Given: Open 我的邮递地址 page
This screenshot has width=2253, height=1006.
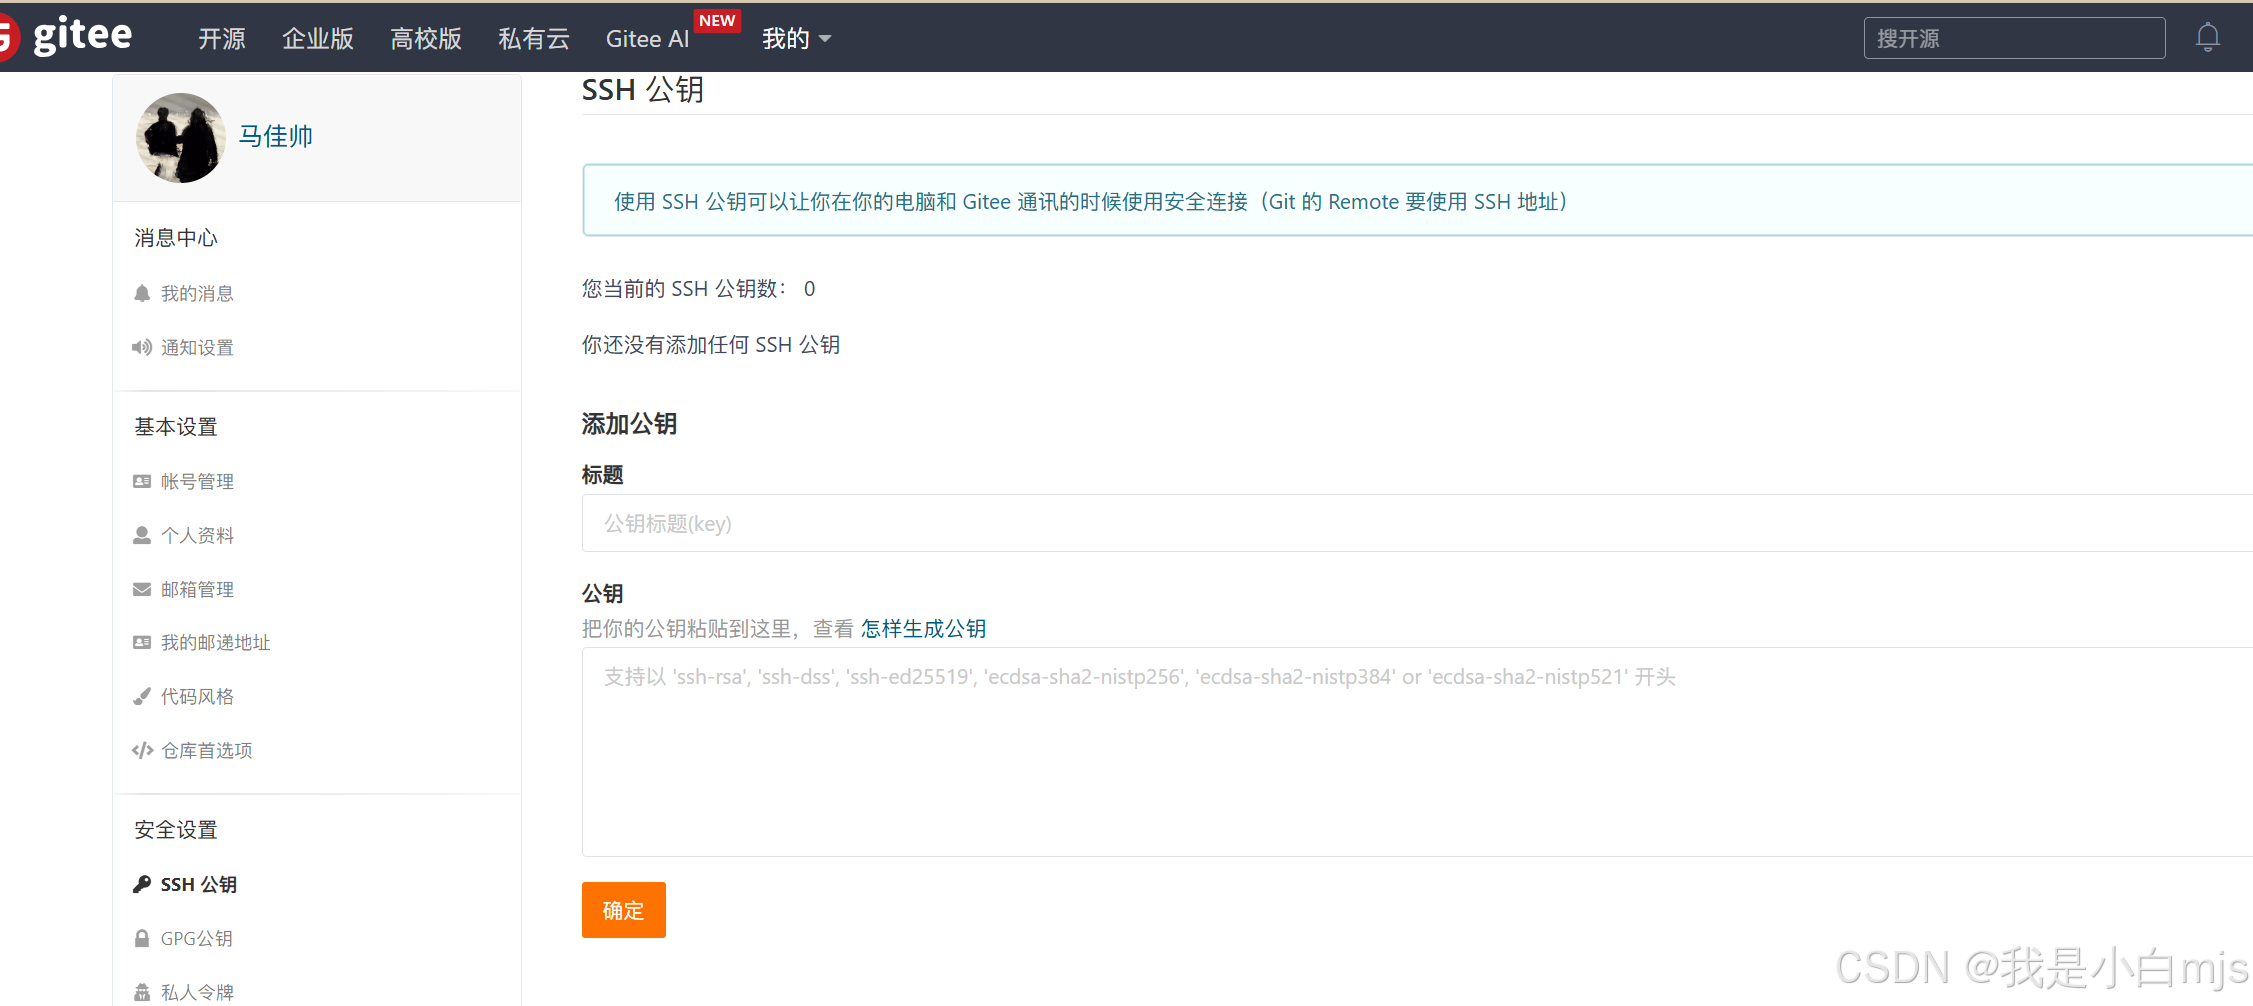Looking at the screenshot, I should pyautogui.click(x=215, y=642).
